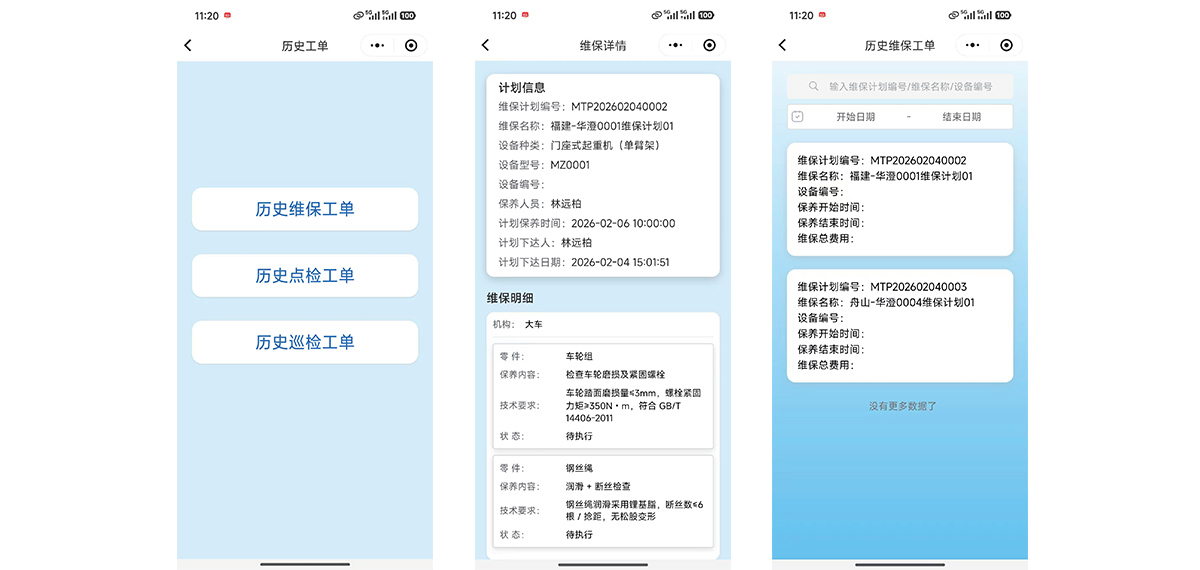
Task: Open three-dot menu on 维保详情 screen
Action: tap(675, 45)
